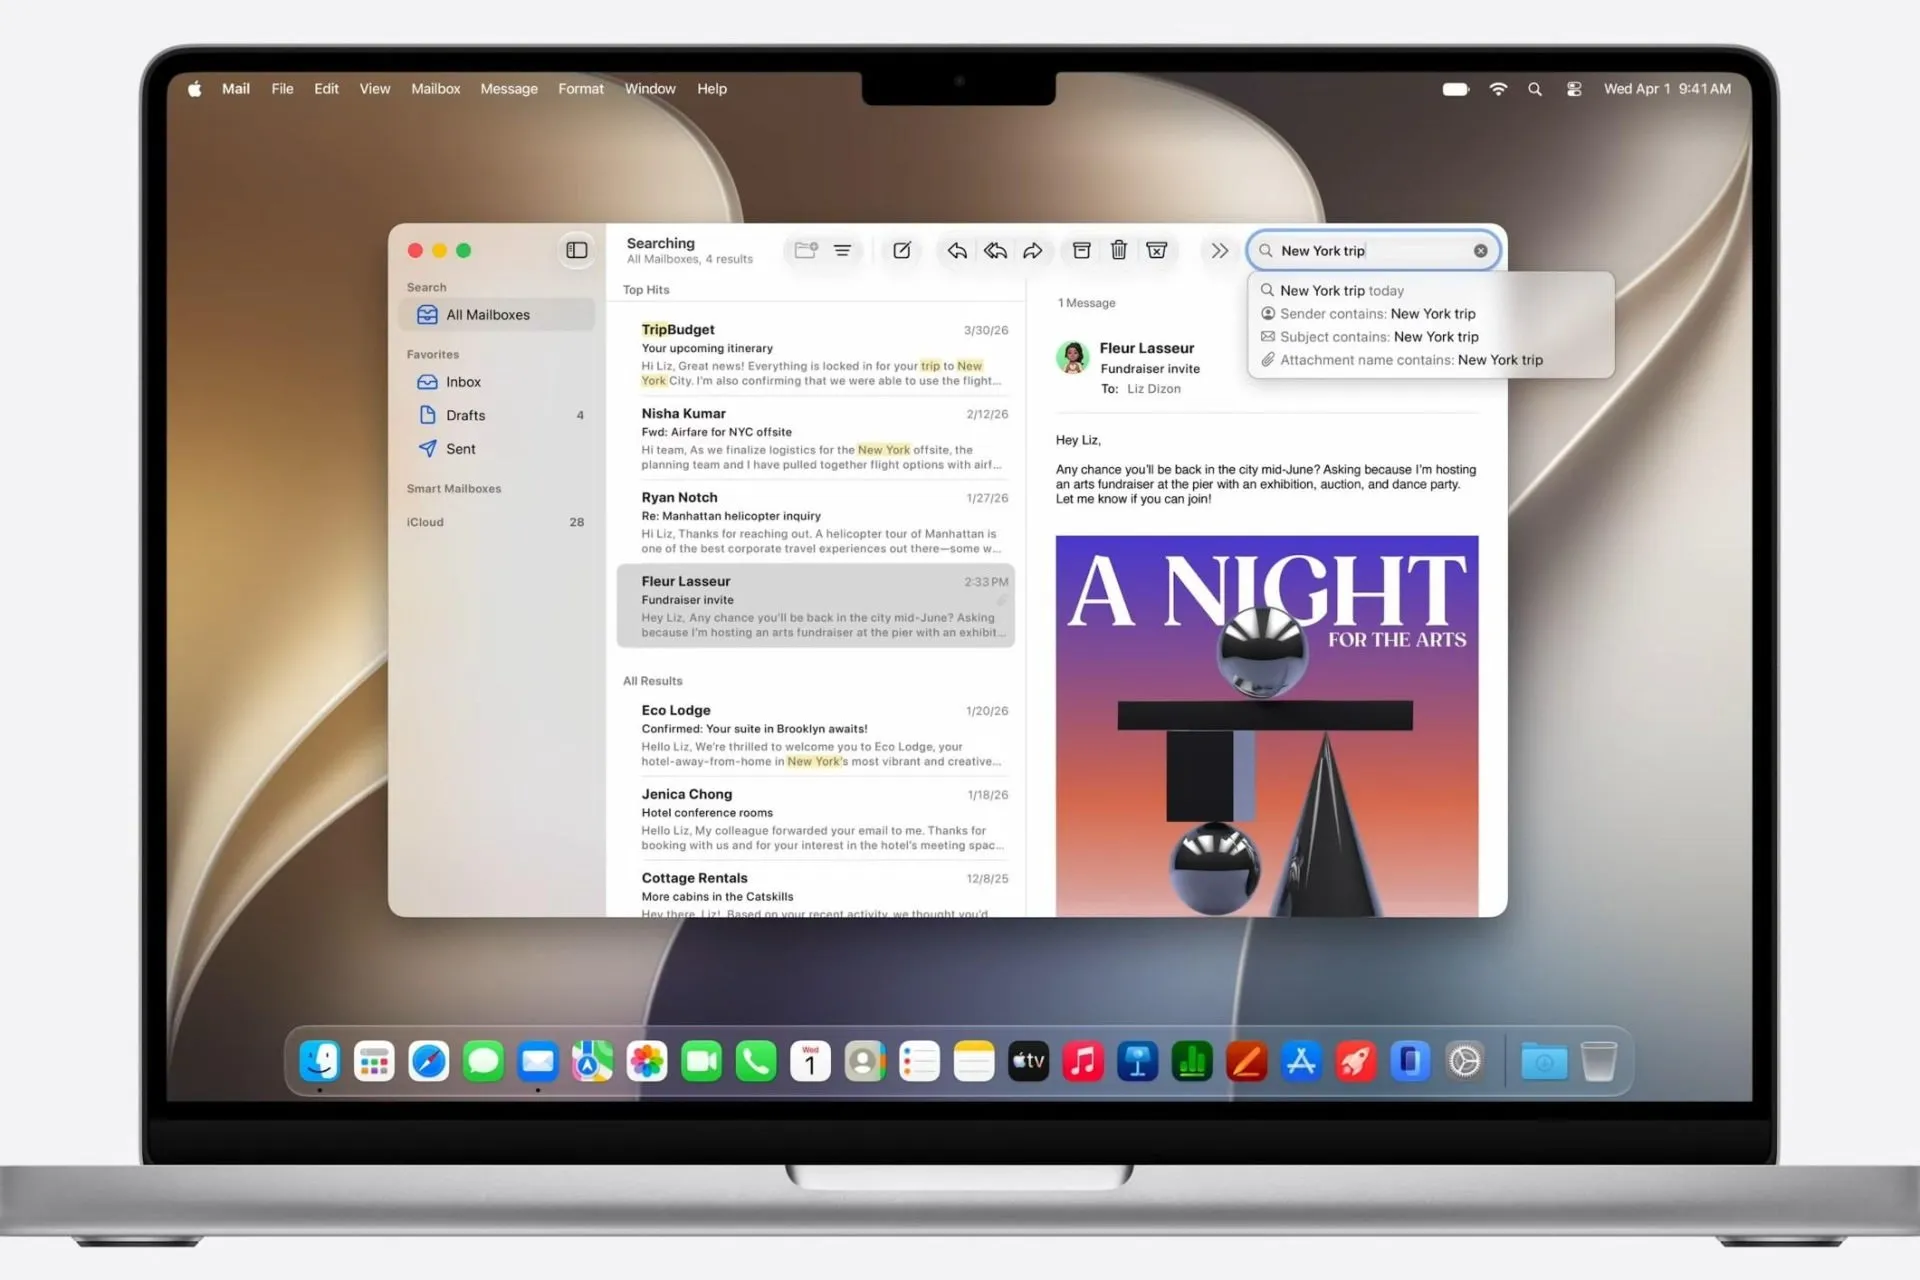Open the Mailbox menu
1920x1280 pixels.
tap(436, 89)
